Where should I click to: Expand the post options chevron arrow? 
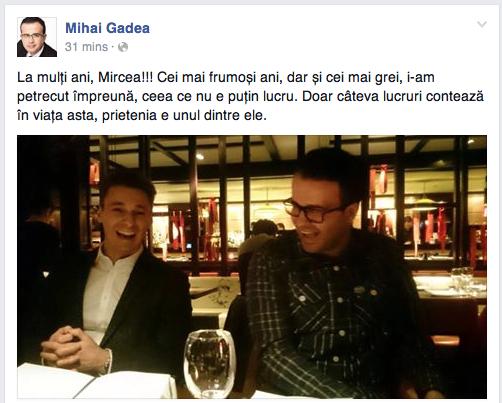coord(482,24)
